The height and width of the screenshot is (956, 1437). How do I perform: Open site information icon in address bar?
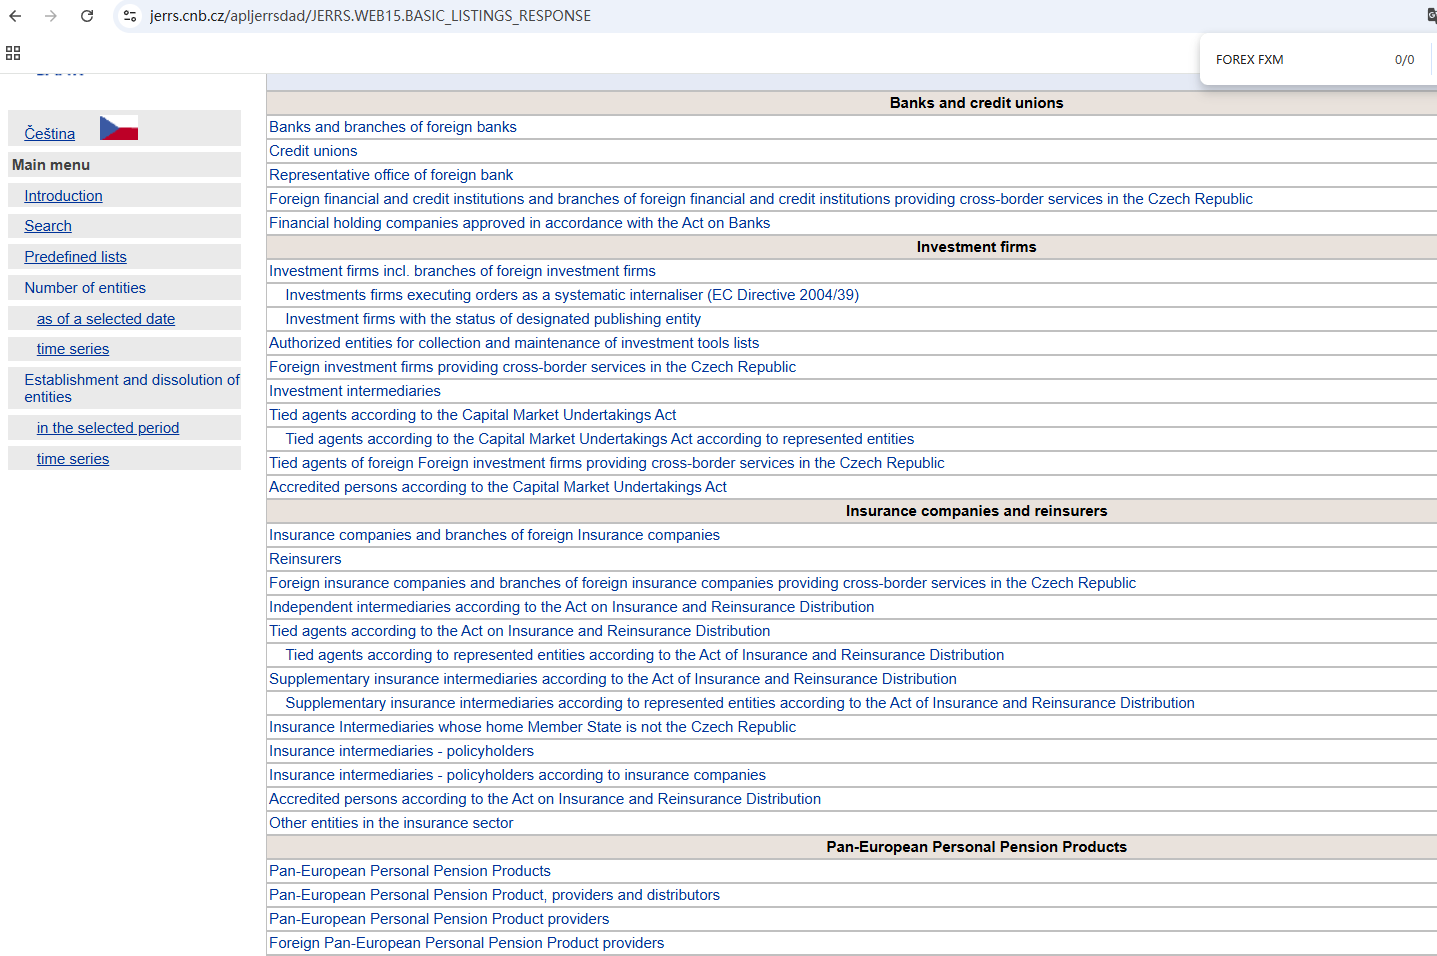[x=130, y=16]
